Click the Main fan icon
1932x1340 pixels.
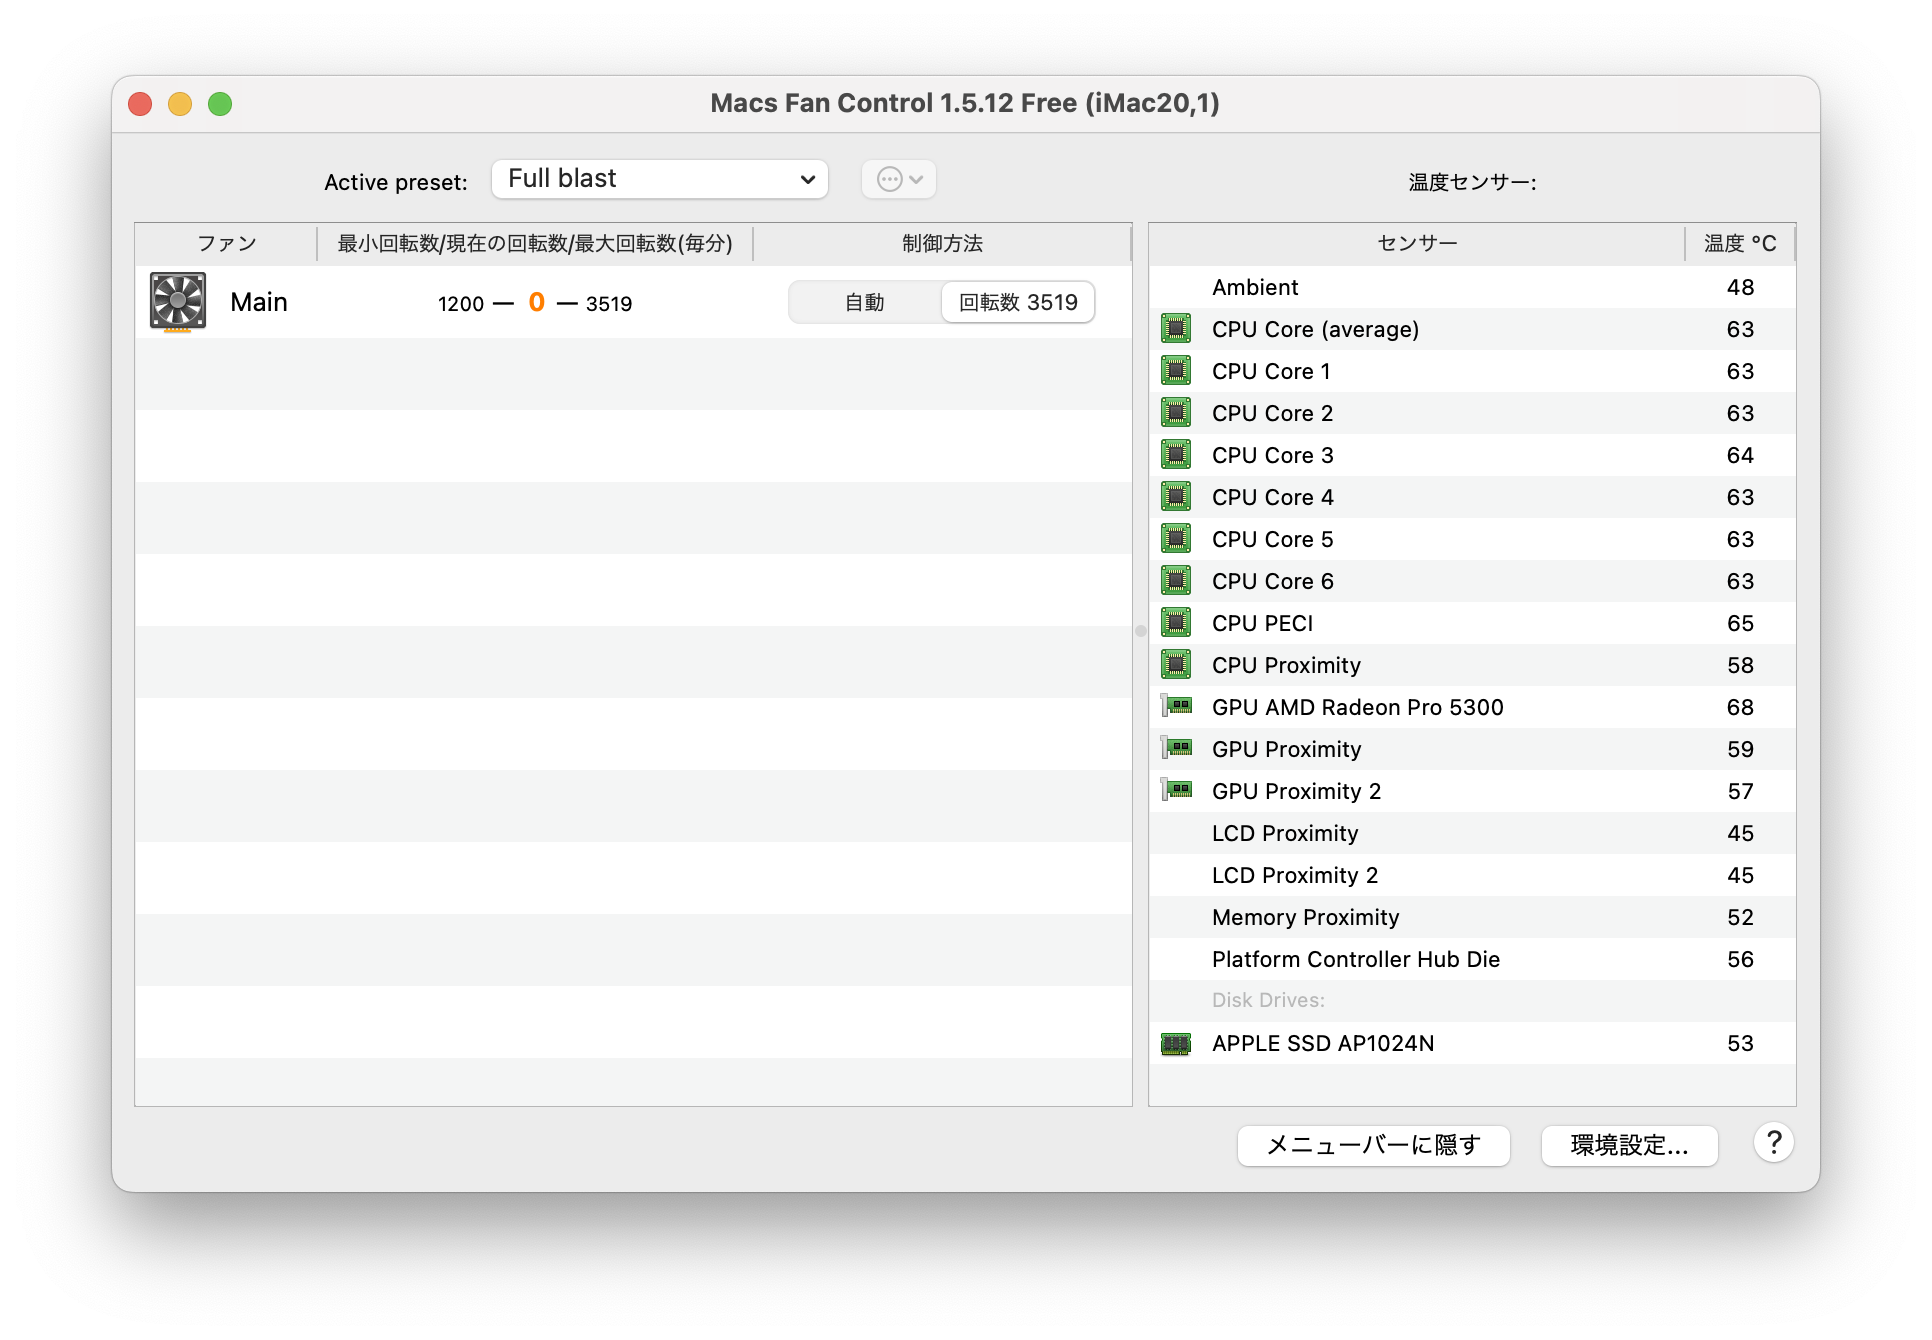(178, 301)
